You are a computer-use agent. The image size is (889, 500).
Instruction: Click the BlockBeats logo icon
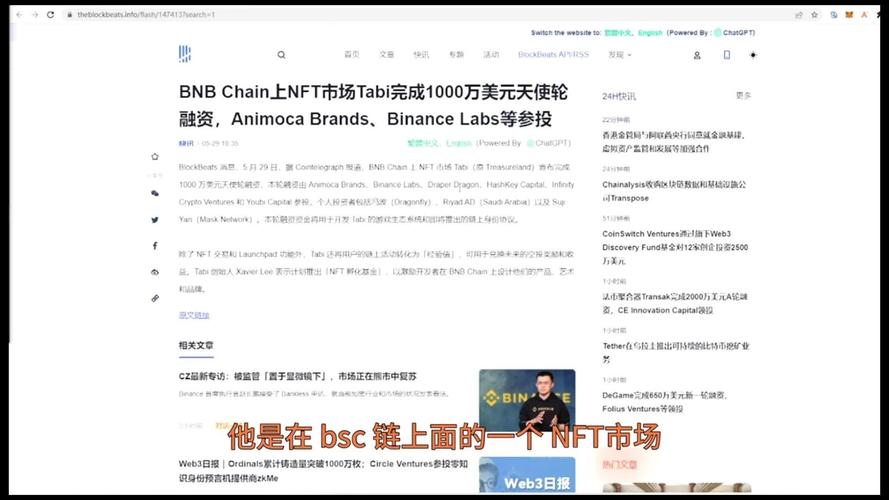[x=185, y=54]
